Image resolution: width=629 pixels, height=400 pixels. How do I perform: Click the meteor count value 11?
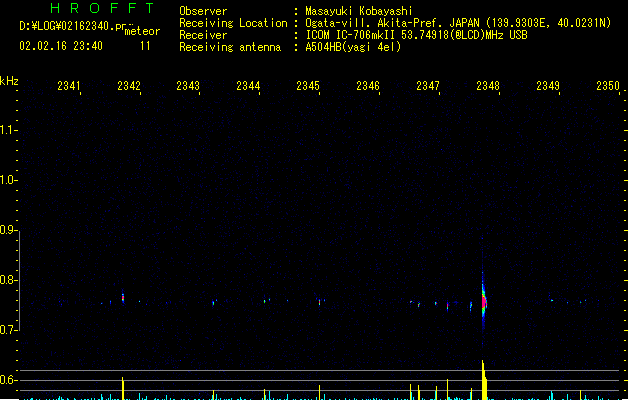click(x=145, y=46)
